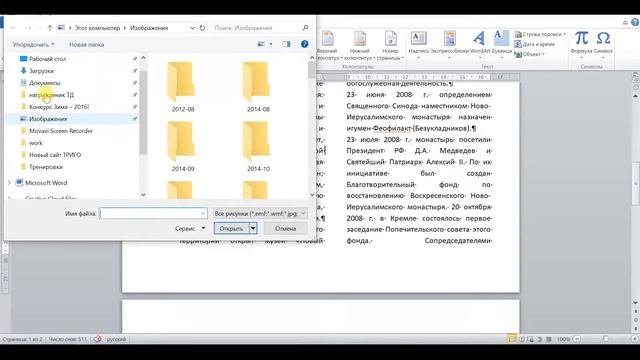Refresh the Изображения folder listing

(202, 28)
